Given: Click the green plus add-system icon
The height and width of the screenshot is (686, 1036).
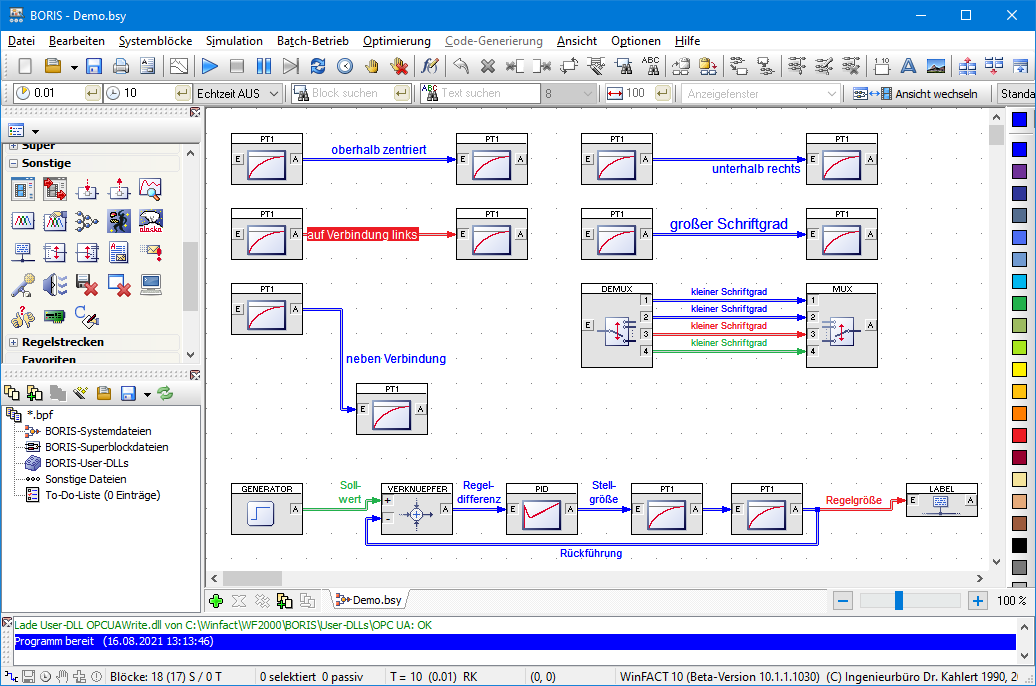Looking at the screenshot, I should click(x=215, y=601).
